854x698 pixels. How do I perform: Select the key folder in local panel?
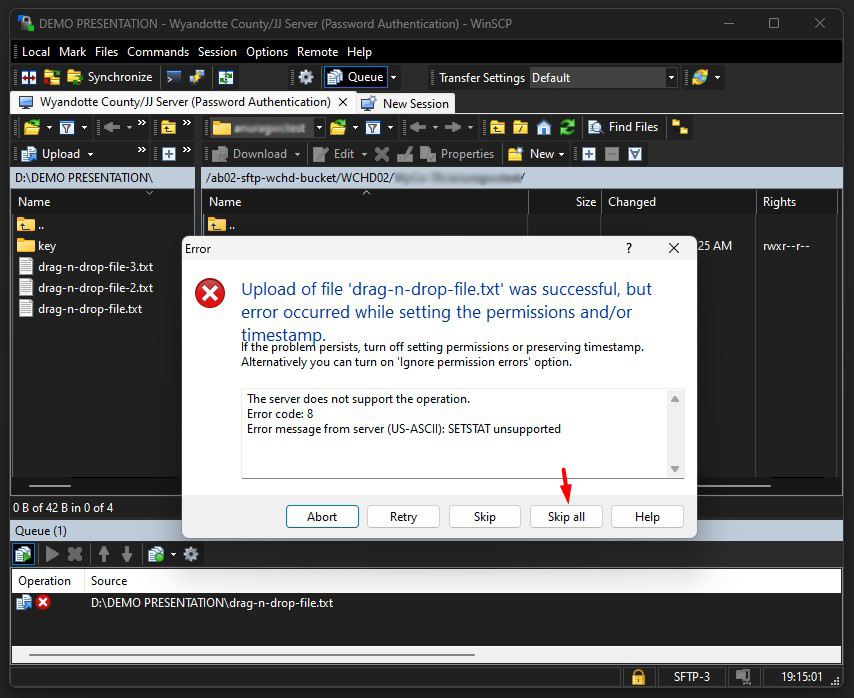36,246
